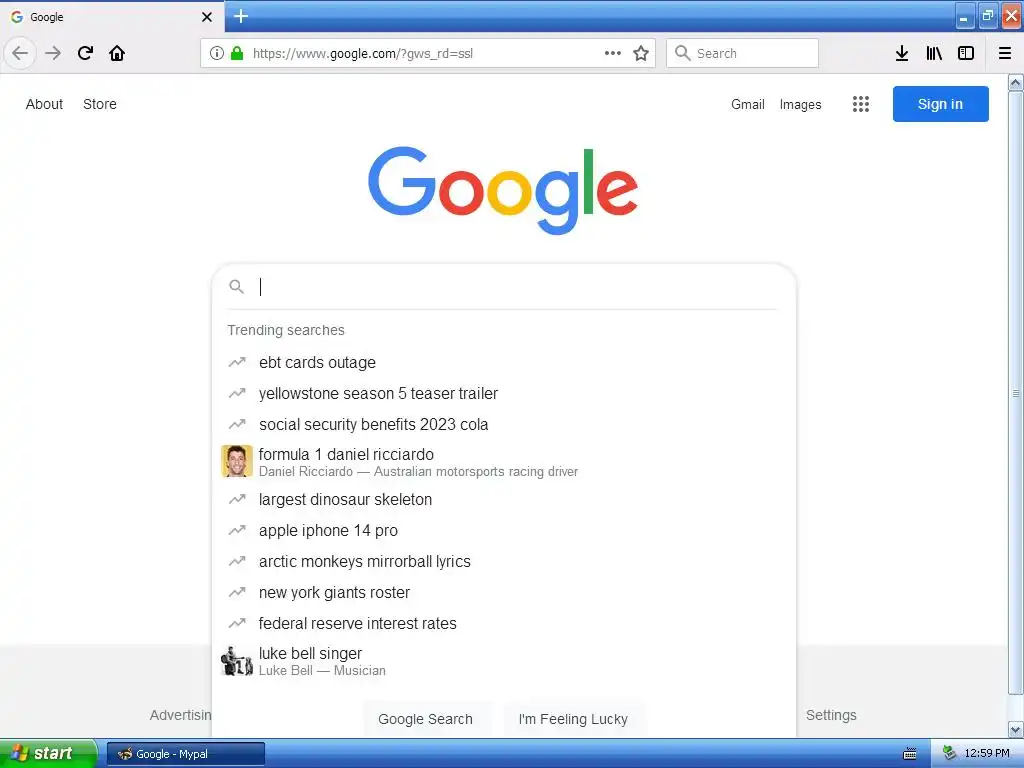1024x768 pixels.
Task: Choose suggestion apple iphone 14 pro
Action: tap(504, 530)
